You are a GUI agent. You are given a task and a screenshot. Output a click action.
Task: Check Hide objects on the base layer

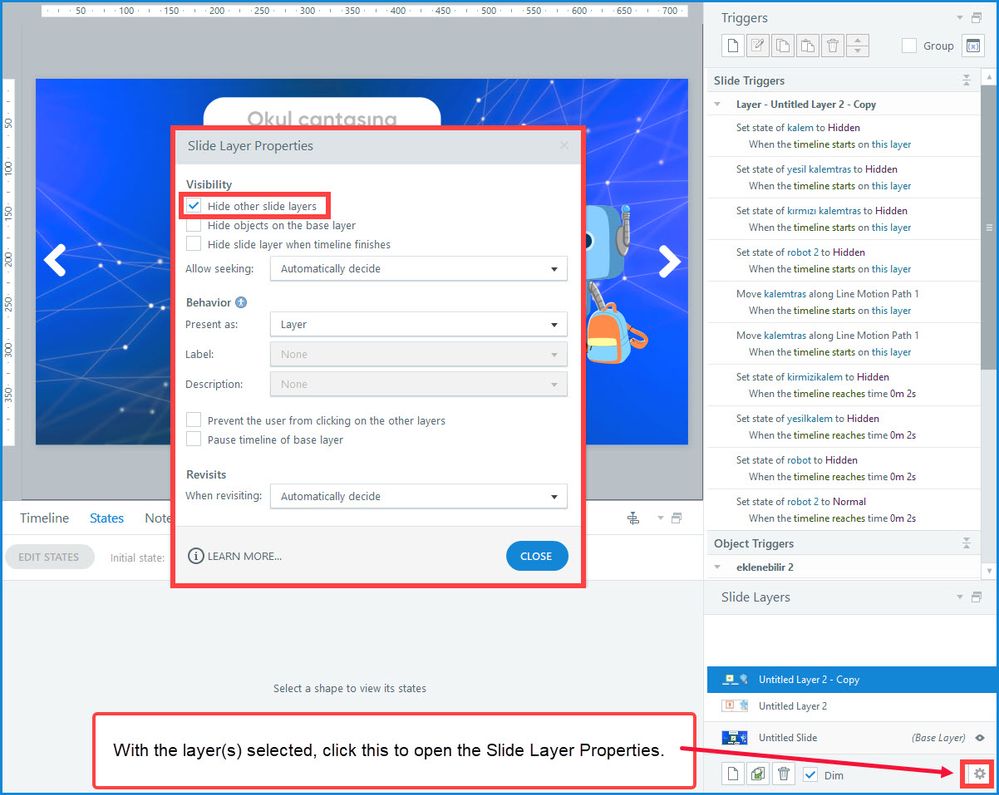(x=194, y=225)
